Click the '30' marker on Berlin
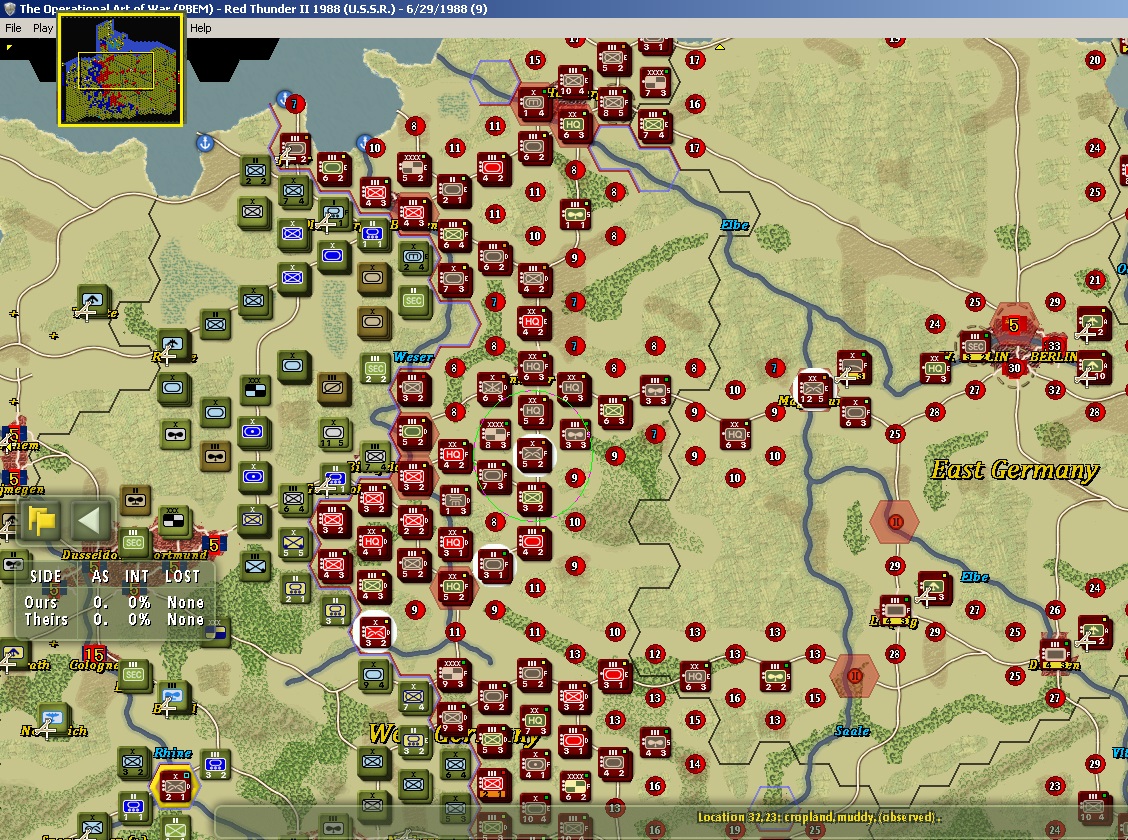 click(1014, 368)
